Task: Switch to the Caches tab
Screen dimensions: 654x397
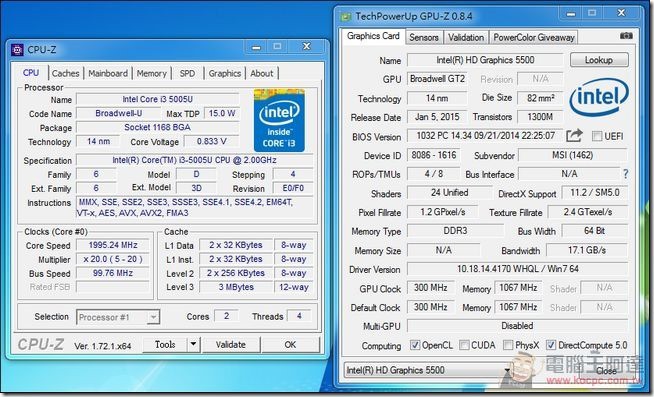Action: click(65, 73)
